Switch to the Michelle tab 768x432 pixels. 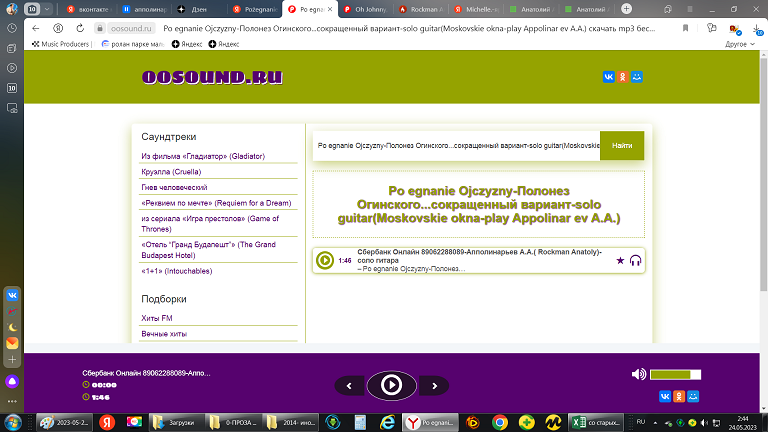coord(477,9)
